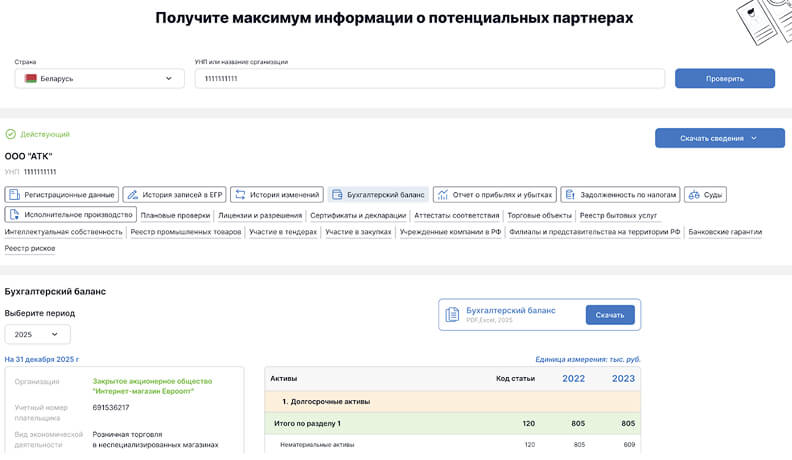This screenshot has height=460, width=792.
Task: Open the Лицензии и разрешения section
Action: (259, 215)
